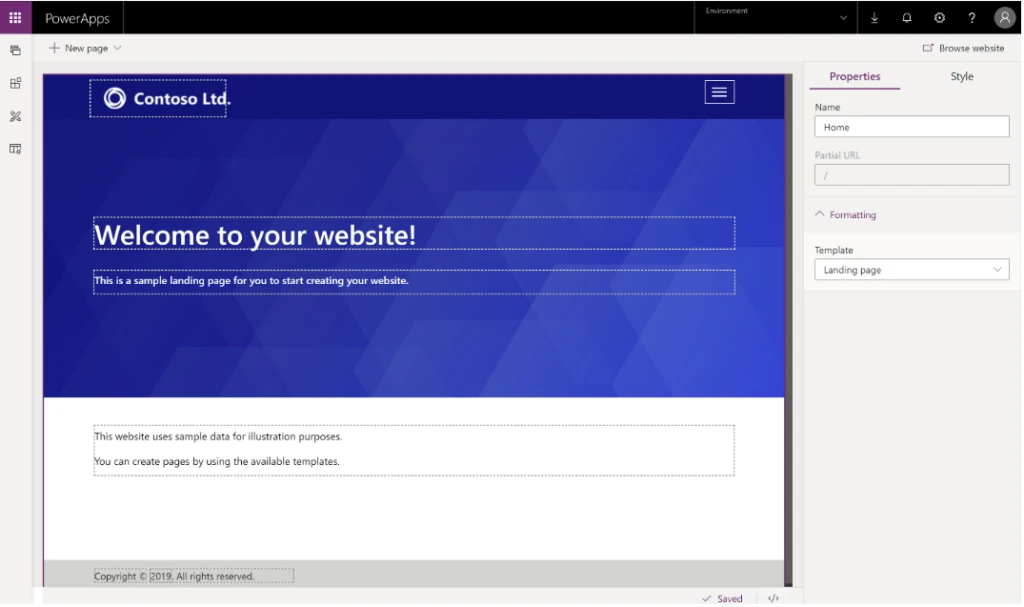This screenshot has height=607, width=1024.
Task: Open the Template dropdown showing Landing page
Action: 910,269
